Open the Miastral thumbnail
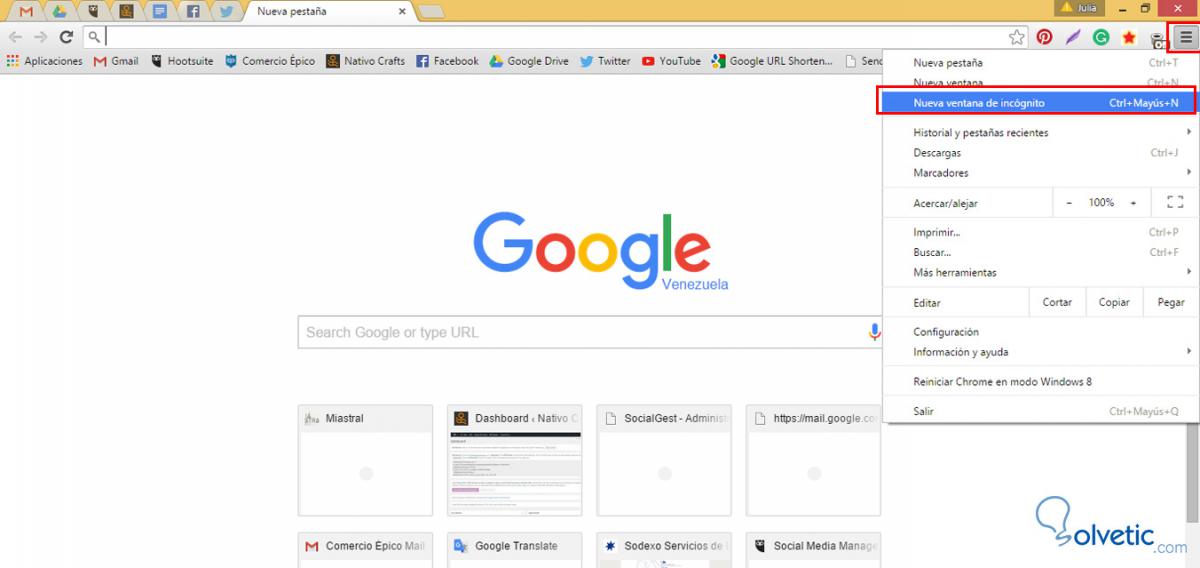 [366, 460]
